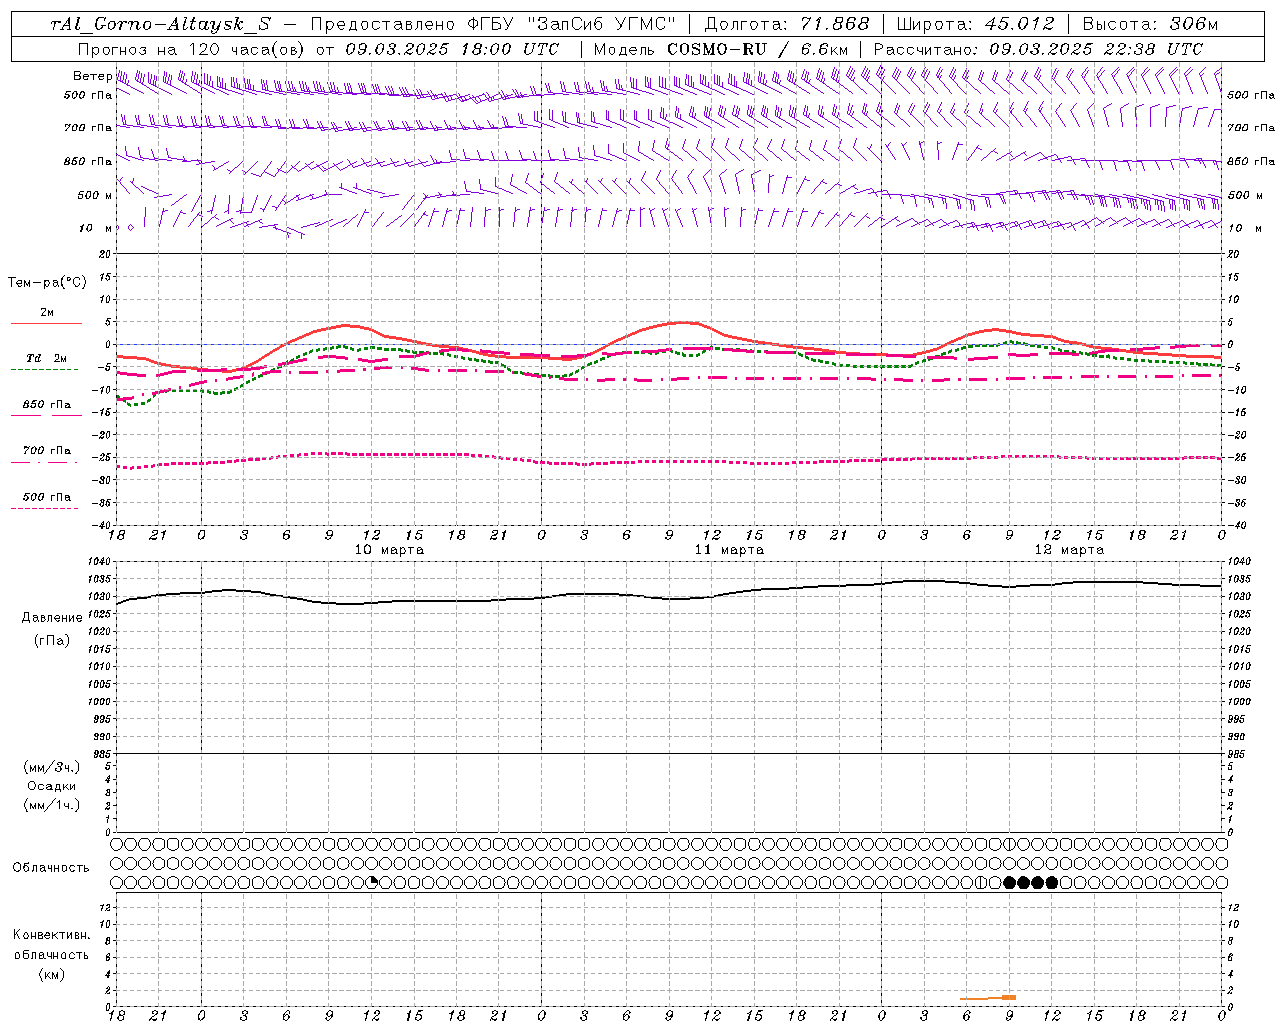Click the rightmost of four black cloud circles

pyautogui.click(x=1052, y=882)
